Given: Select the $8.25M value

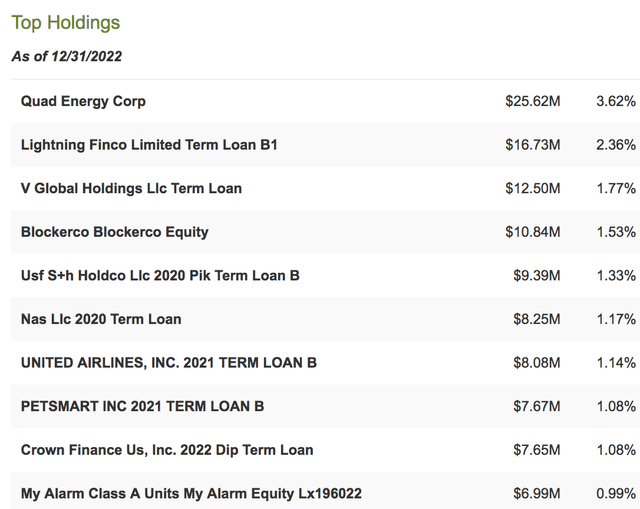Looking at the screenshot, I should (537, 319).
